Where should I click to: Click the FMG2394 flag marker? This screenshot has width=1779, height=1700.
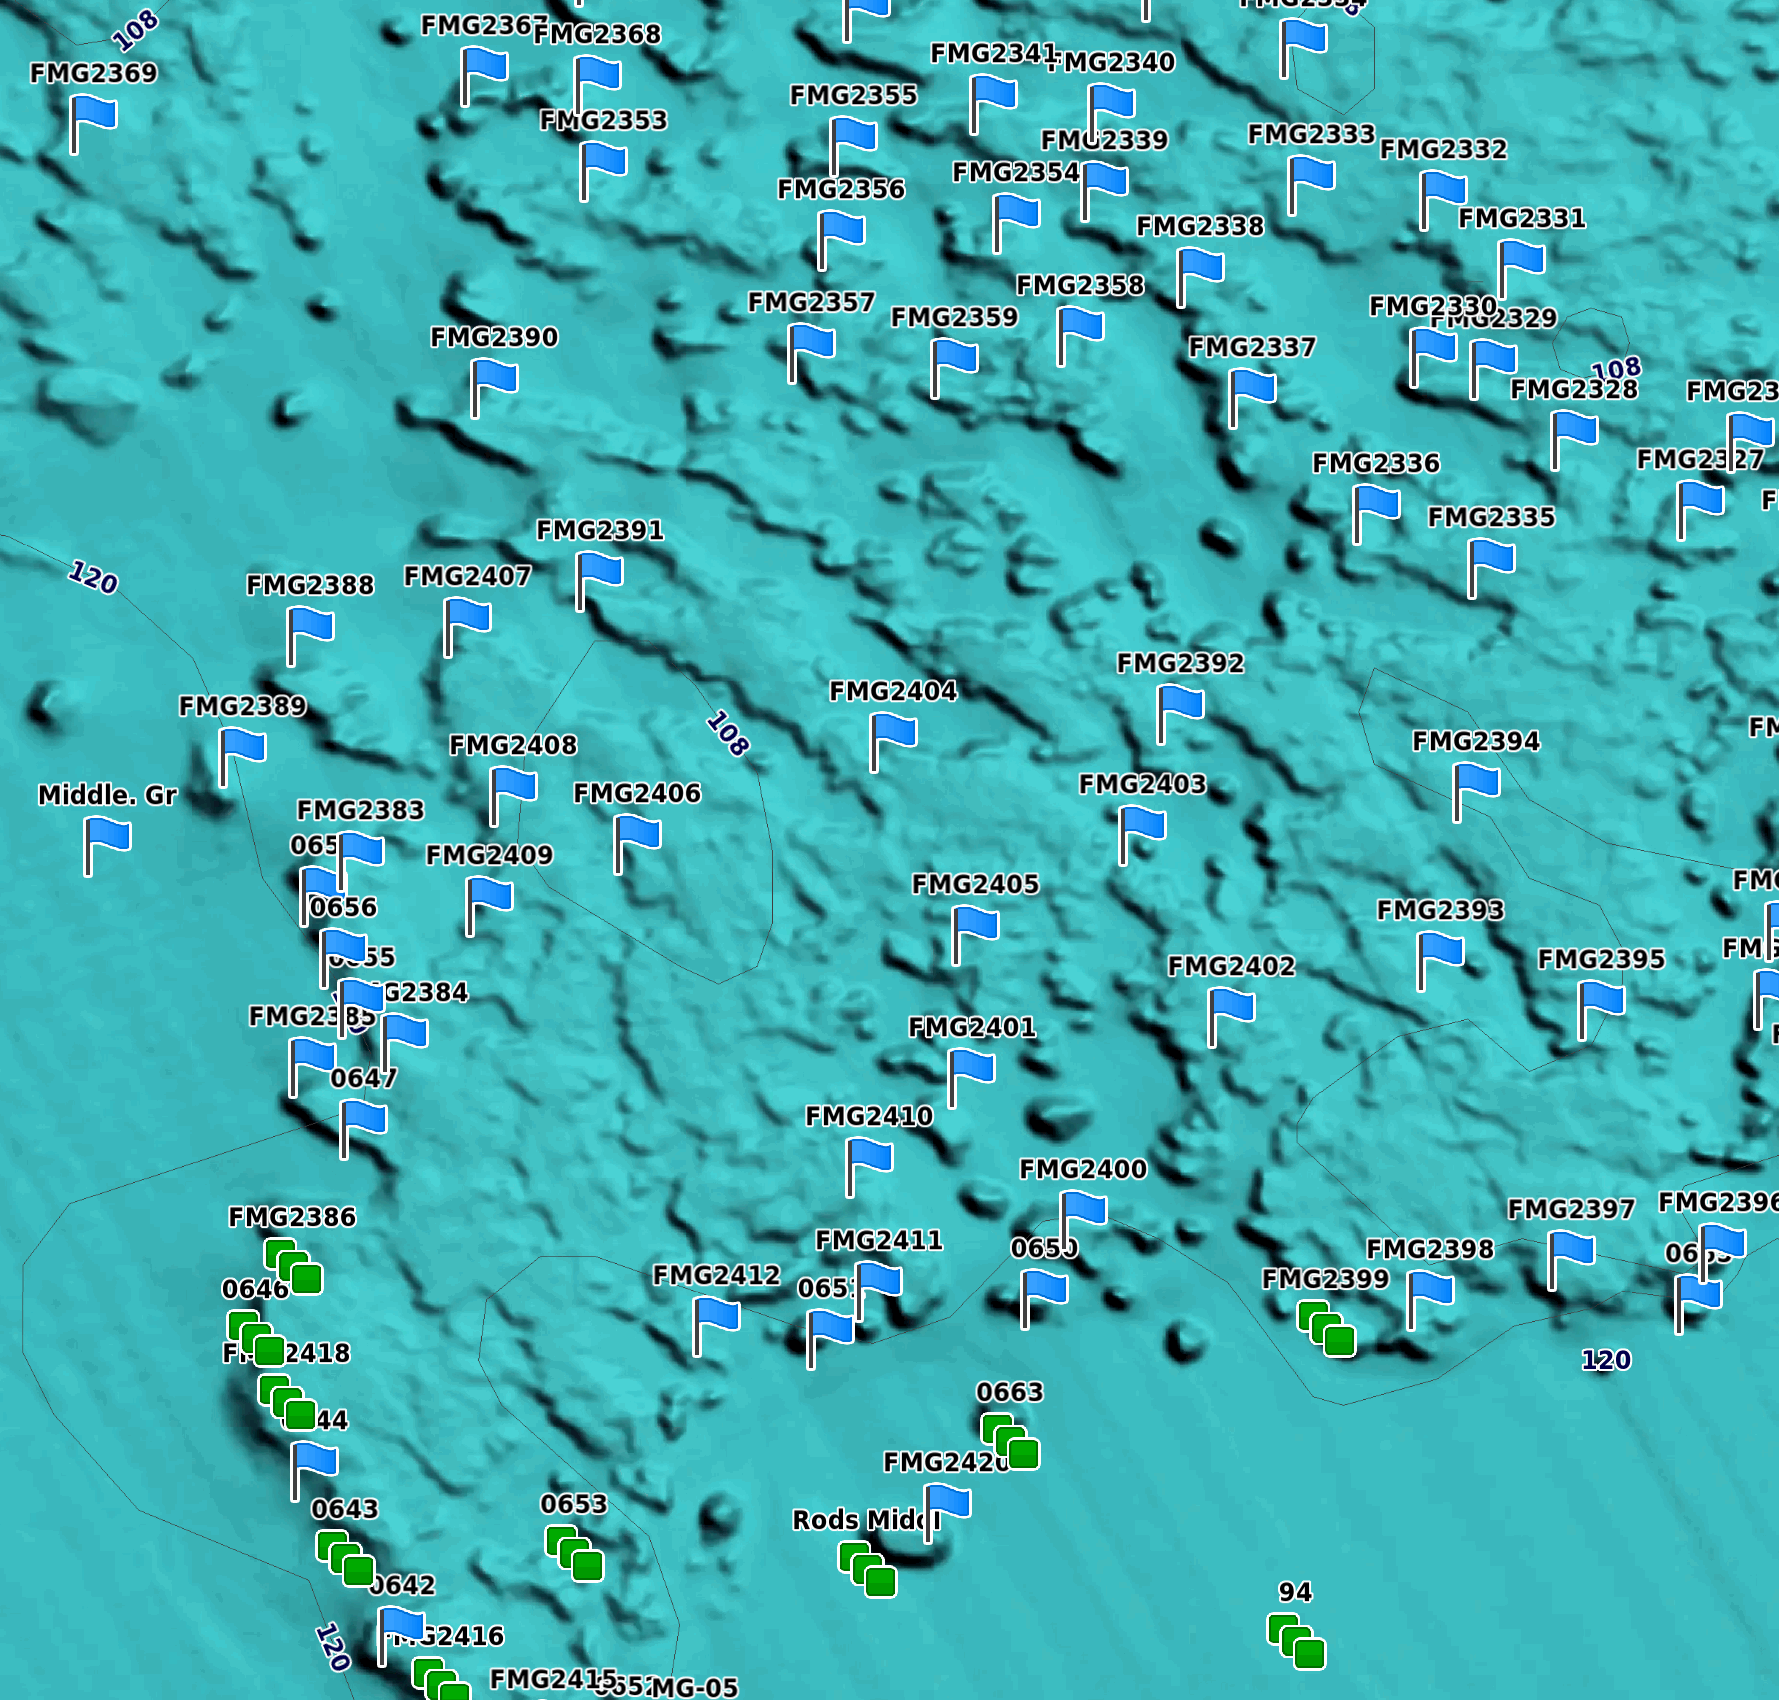pos(1476,791)
